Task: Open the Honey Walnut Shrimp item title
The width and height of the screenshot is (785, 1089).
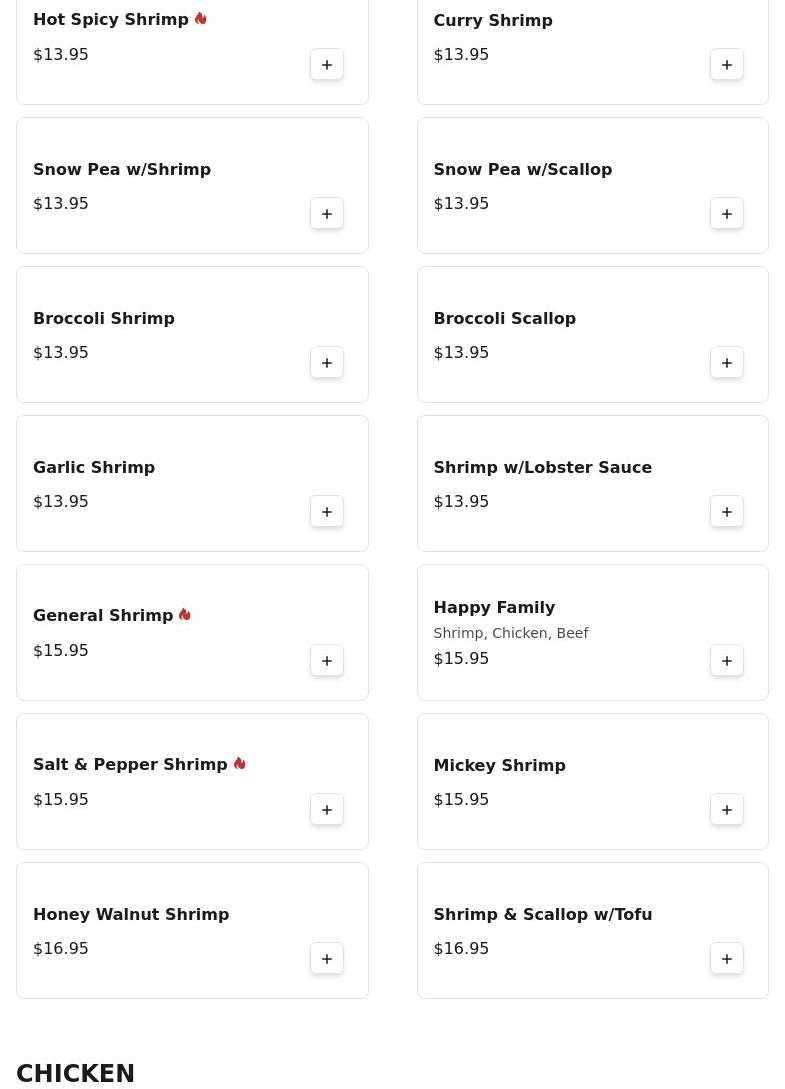Action: tap(131, 914)
